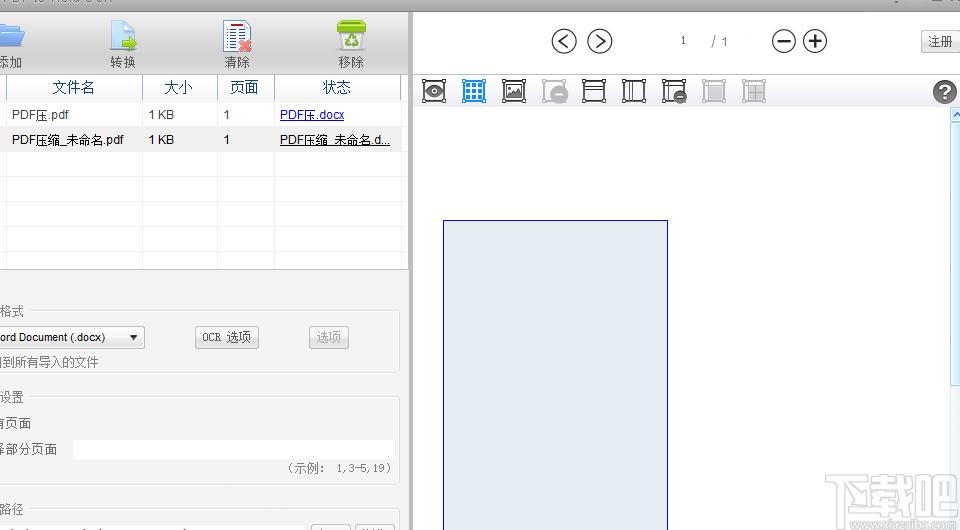This screenshot has width=960, height=530.
Task: Click the 1 KB size of PDF压.pdf
Action: pos(161,114)
